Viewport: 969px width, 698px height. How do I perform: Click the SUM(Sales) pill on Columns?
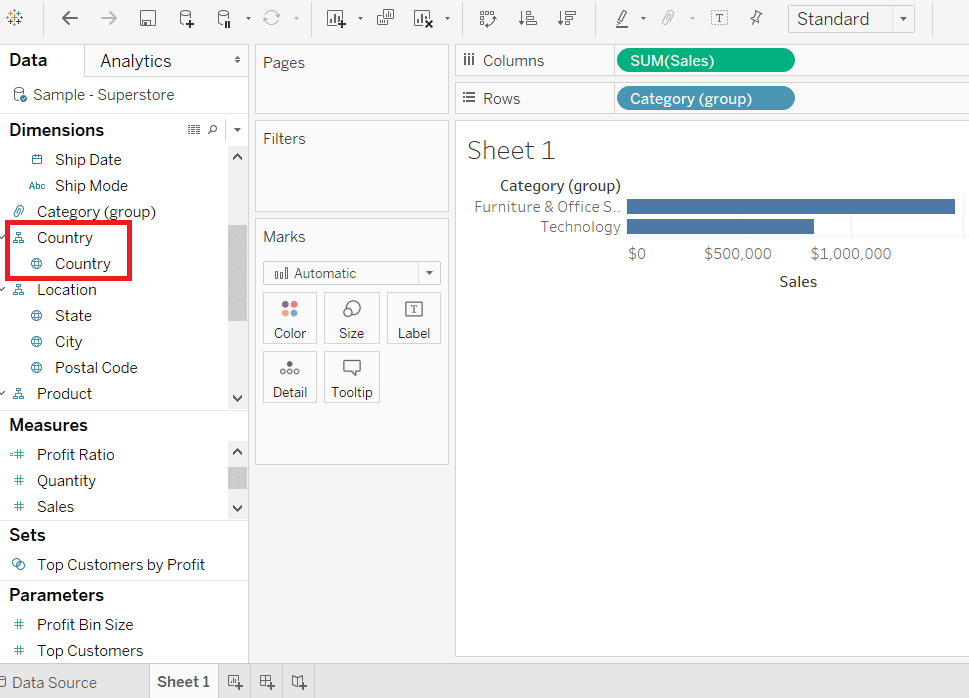705,60
